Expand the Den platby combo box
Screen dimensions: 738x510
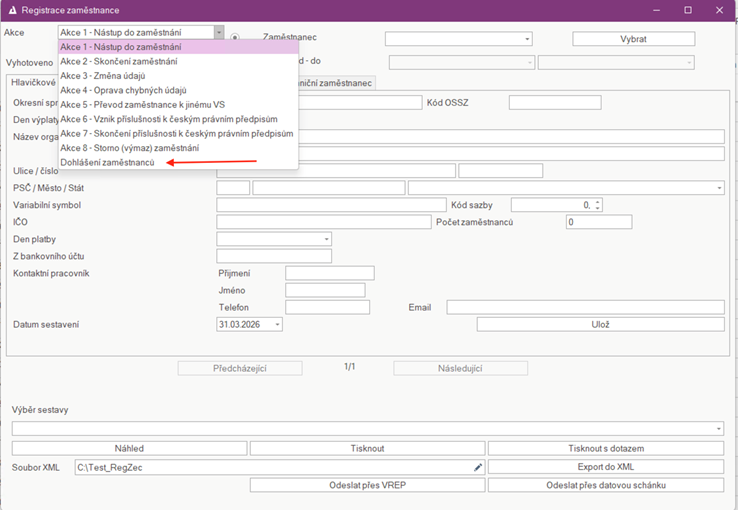tap(326, 239)
